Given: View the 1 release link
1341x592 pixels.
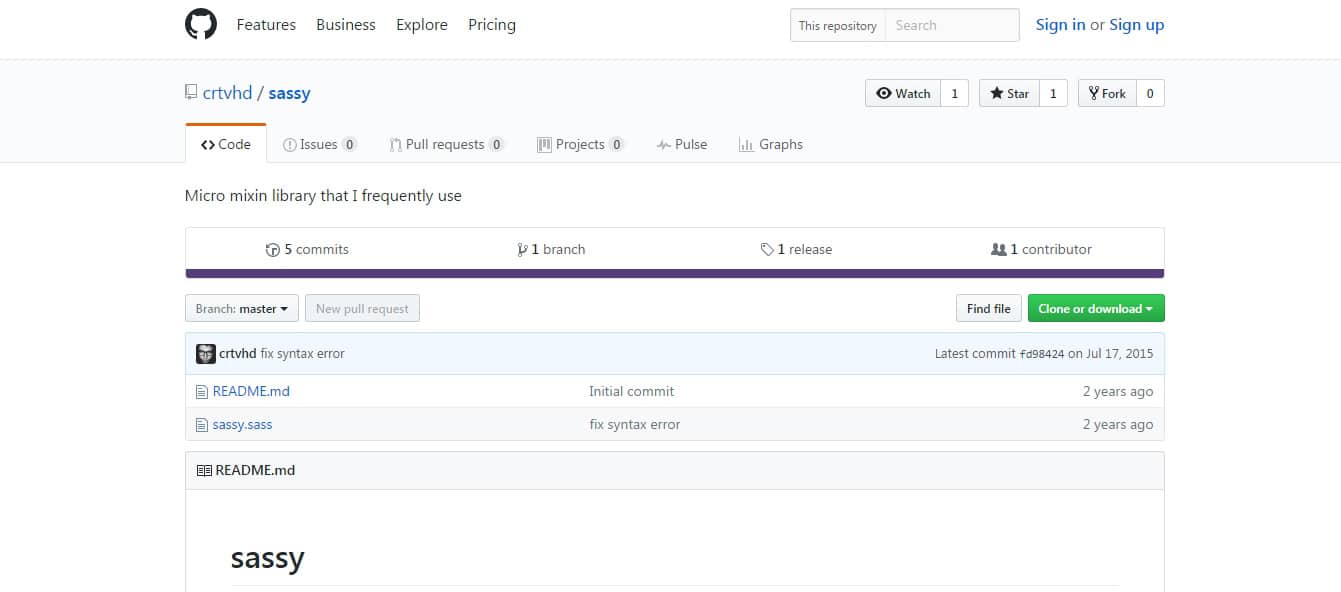Looking at the screenshot, I should (796, 249).
